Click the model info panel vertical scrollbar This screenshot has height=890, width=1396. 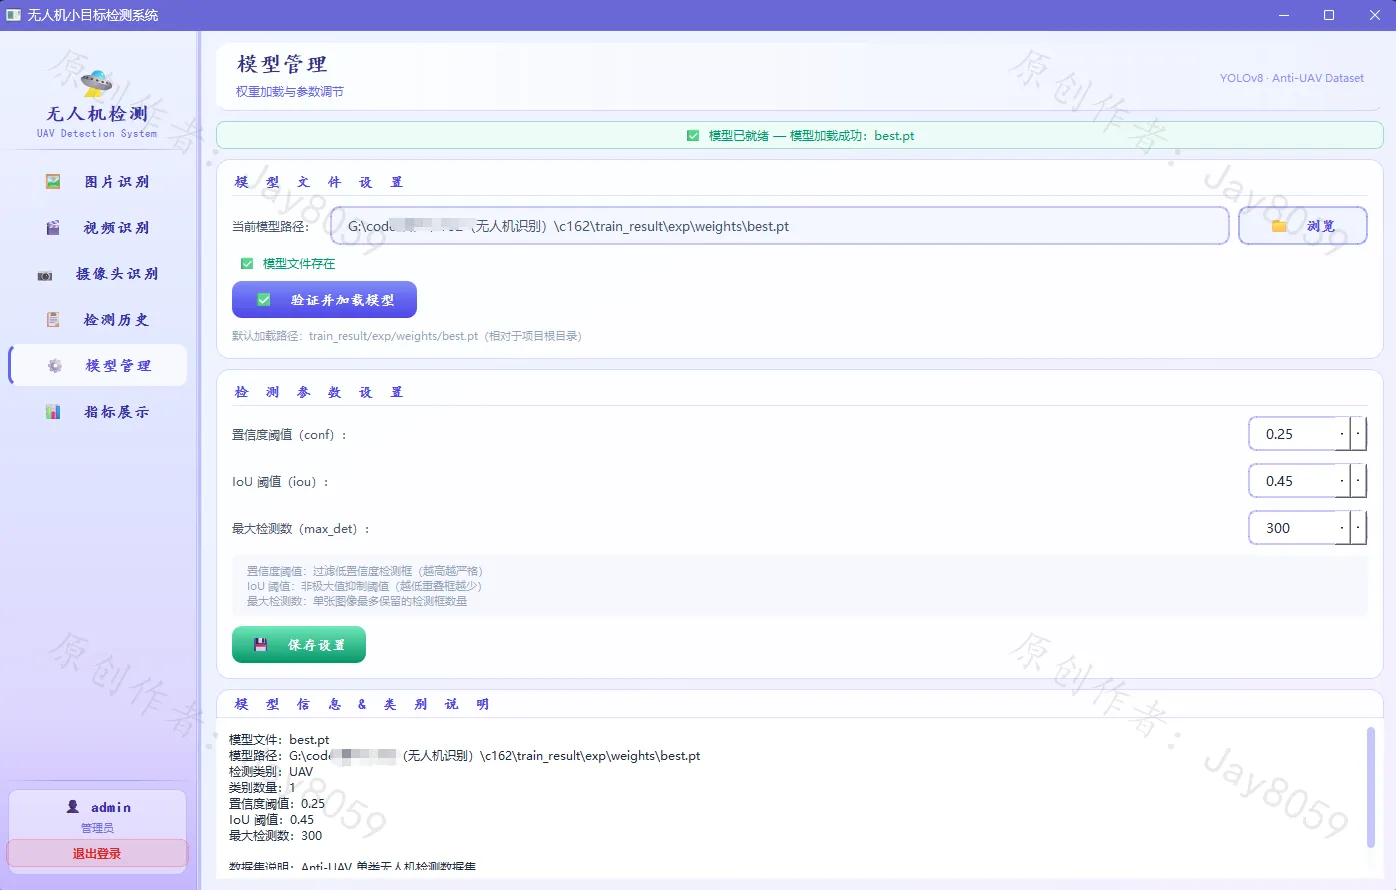[x=1371, y=787]
